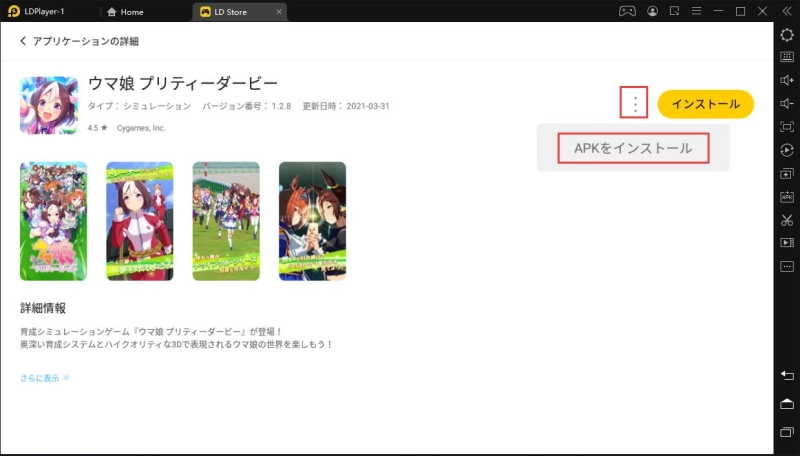Toggle fullscreen via sidebar icon

[787, 126]
